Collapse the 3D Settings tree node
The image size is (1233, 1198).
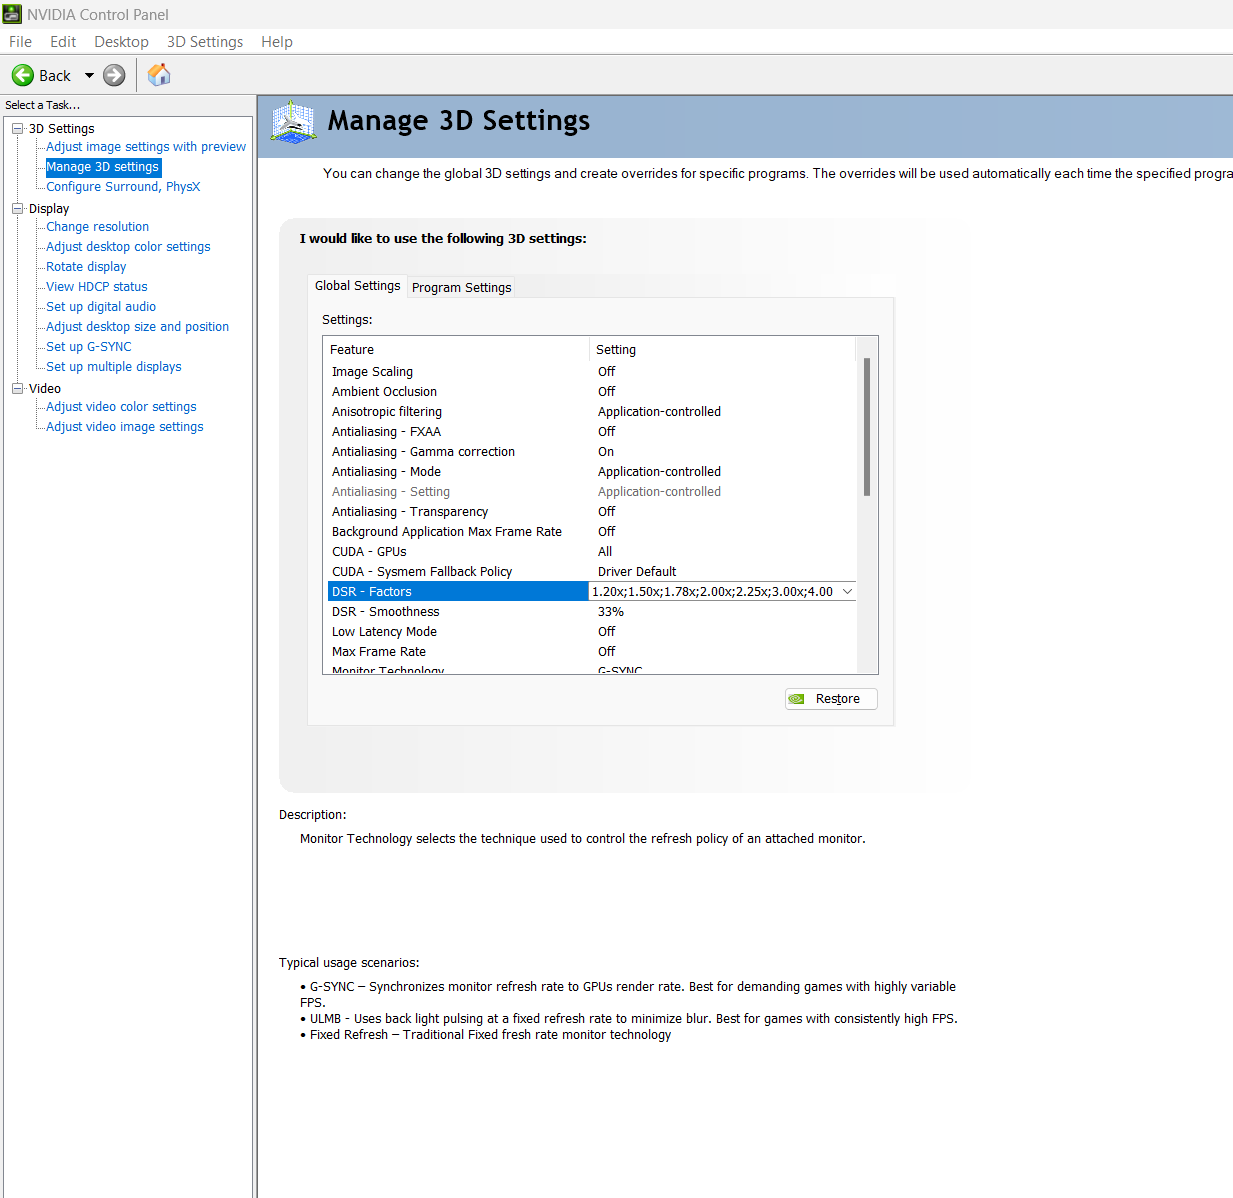[x=17, y=128]
